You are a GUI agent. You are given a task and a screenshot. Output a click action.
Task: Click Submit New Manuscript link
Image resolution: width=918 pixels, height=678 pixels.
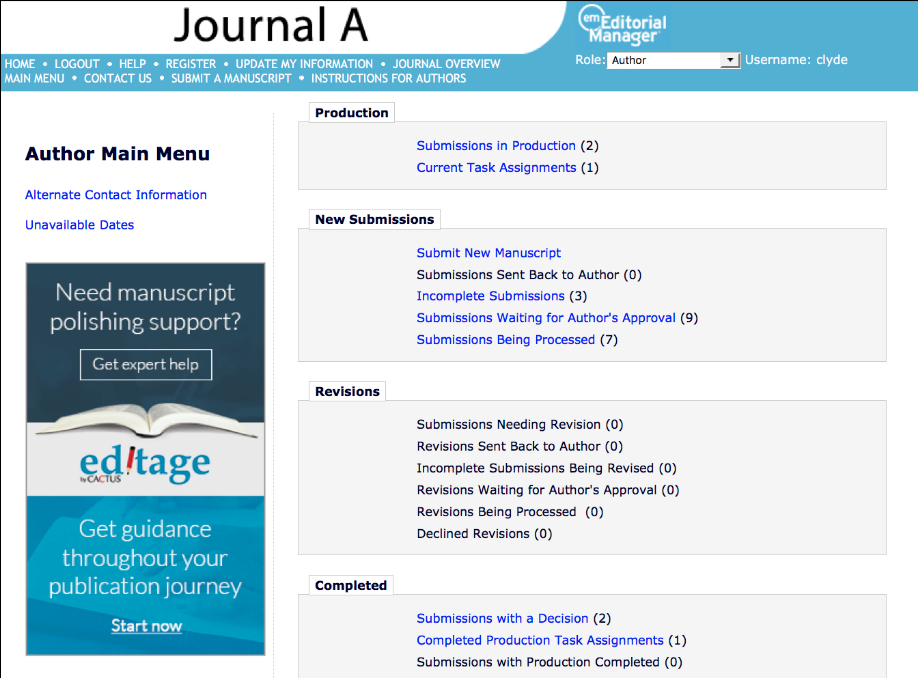[489, 253]
